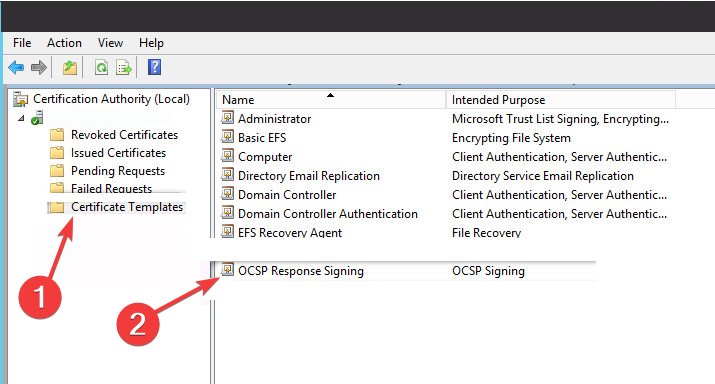Open the View menu
This screenshot has width=715, height=384.
(110, 43)
